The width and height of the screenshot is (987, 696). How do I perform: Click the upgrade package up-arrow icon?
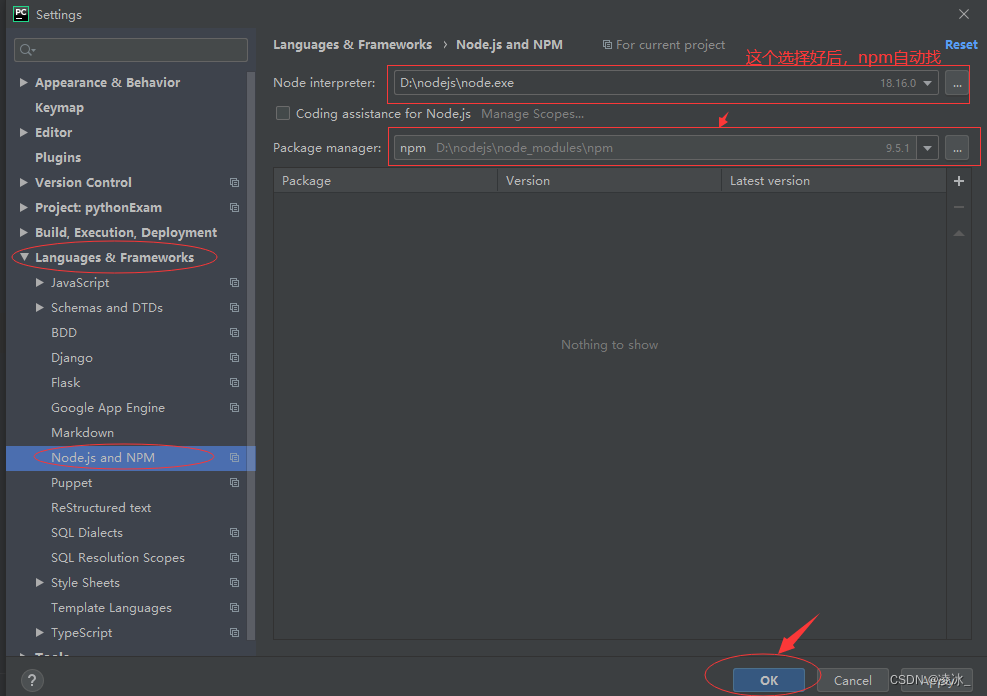tap(959, 233)
